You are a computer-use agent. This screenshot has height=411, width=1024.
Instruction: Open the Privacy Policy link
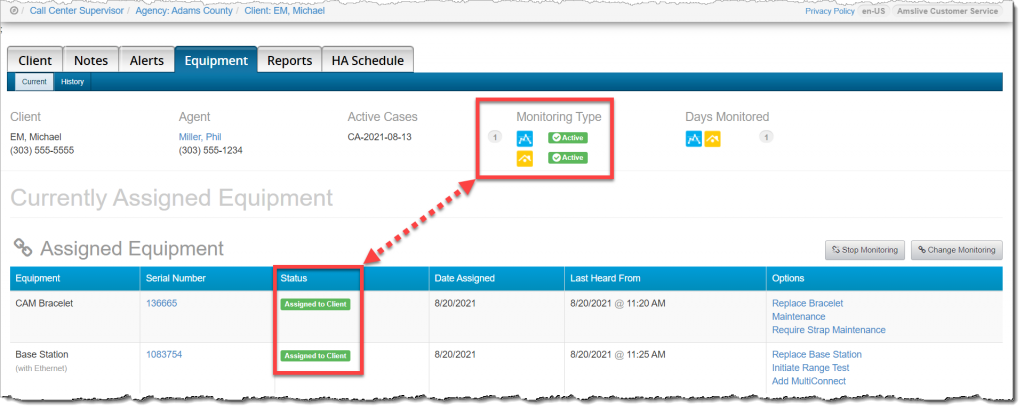click(830, 11)
